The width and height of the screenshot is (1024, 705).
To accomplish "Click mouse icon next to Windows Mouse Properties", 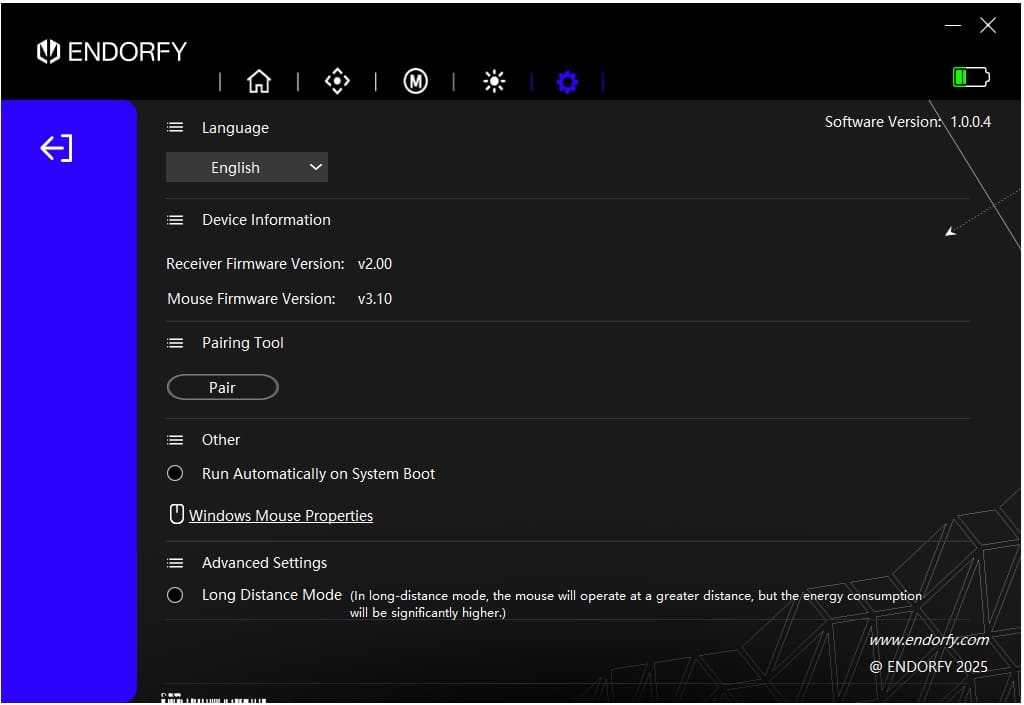I will [176, 514].
